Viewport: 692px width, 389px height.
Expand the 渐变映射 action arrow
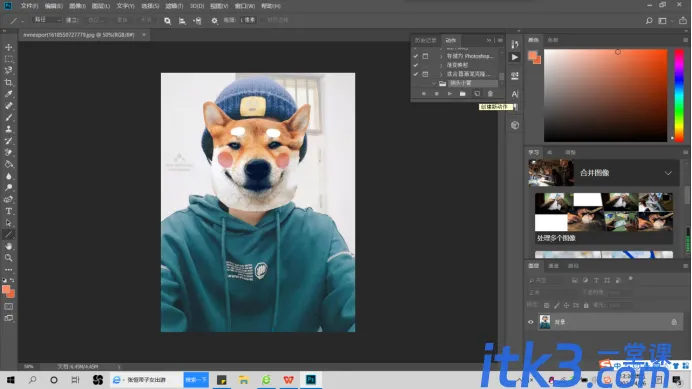(x=440, y=65)
